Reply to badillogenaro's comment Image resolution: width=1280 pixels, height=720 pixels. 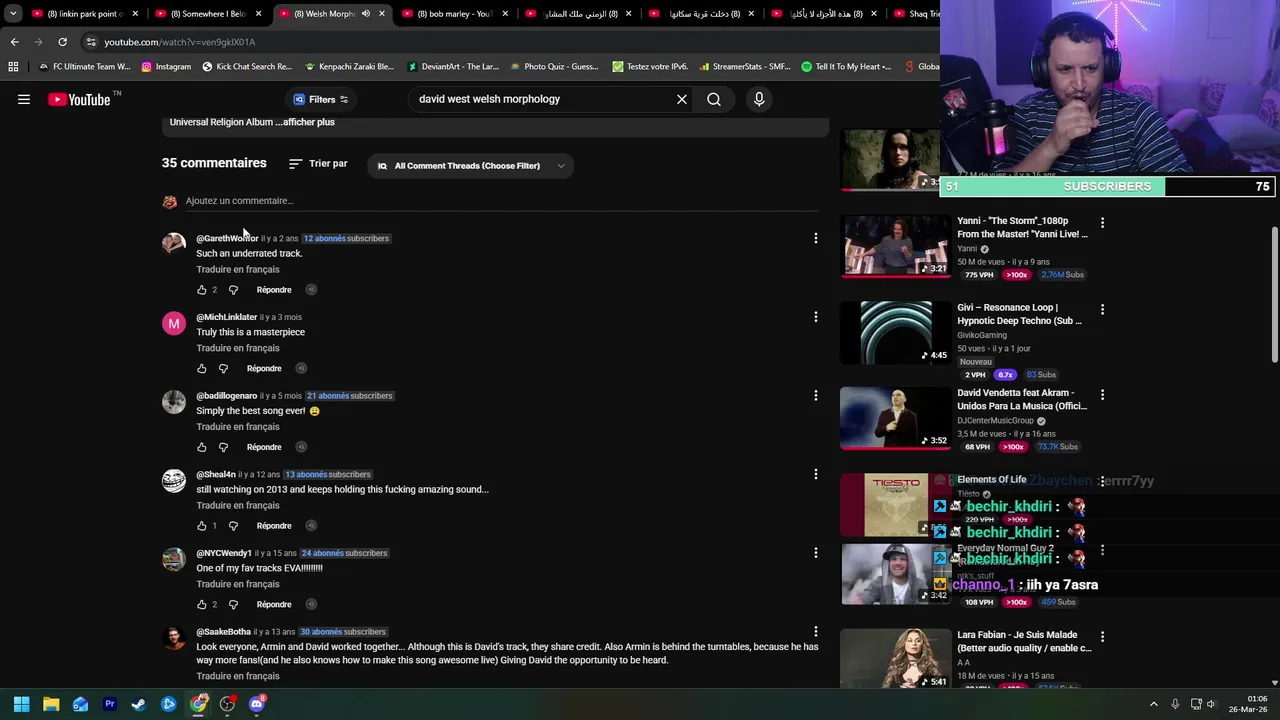pyautogui.click(x=264, y=447)
